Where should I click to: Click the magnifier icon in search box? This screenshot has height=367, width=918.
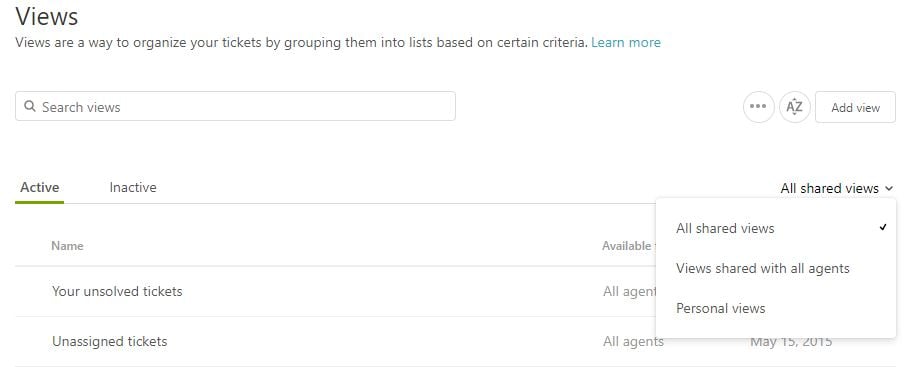click(30, 107)
